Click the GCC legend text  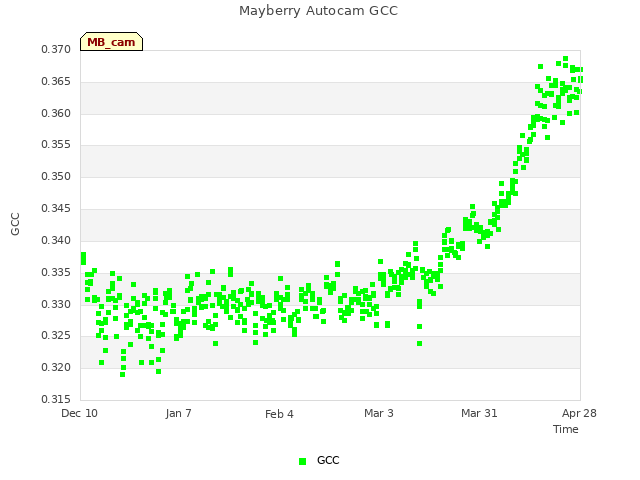pyautogui.click(x=328, y=460)
